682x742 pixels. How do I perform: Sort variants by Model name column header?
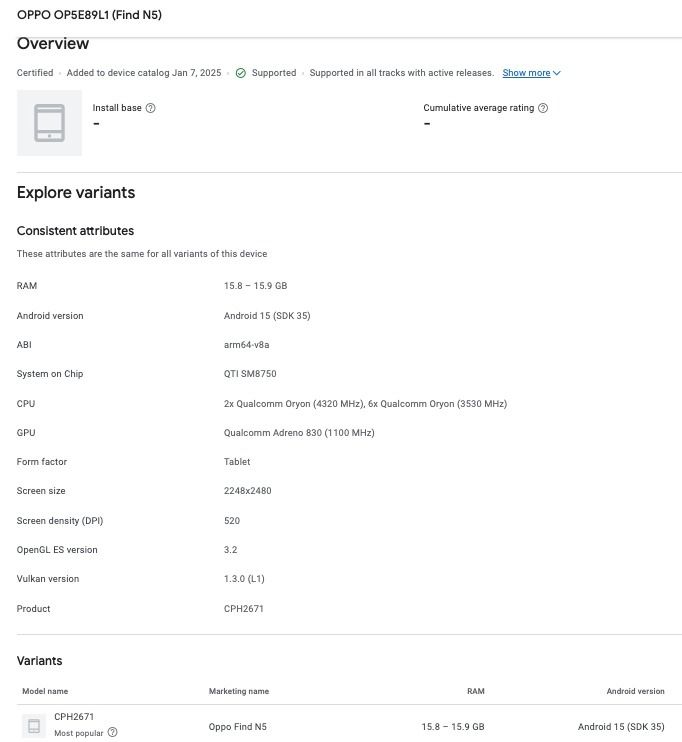(45, 691)
